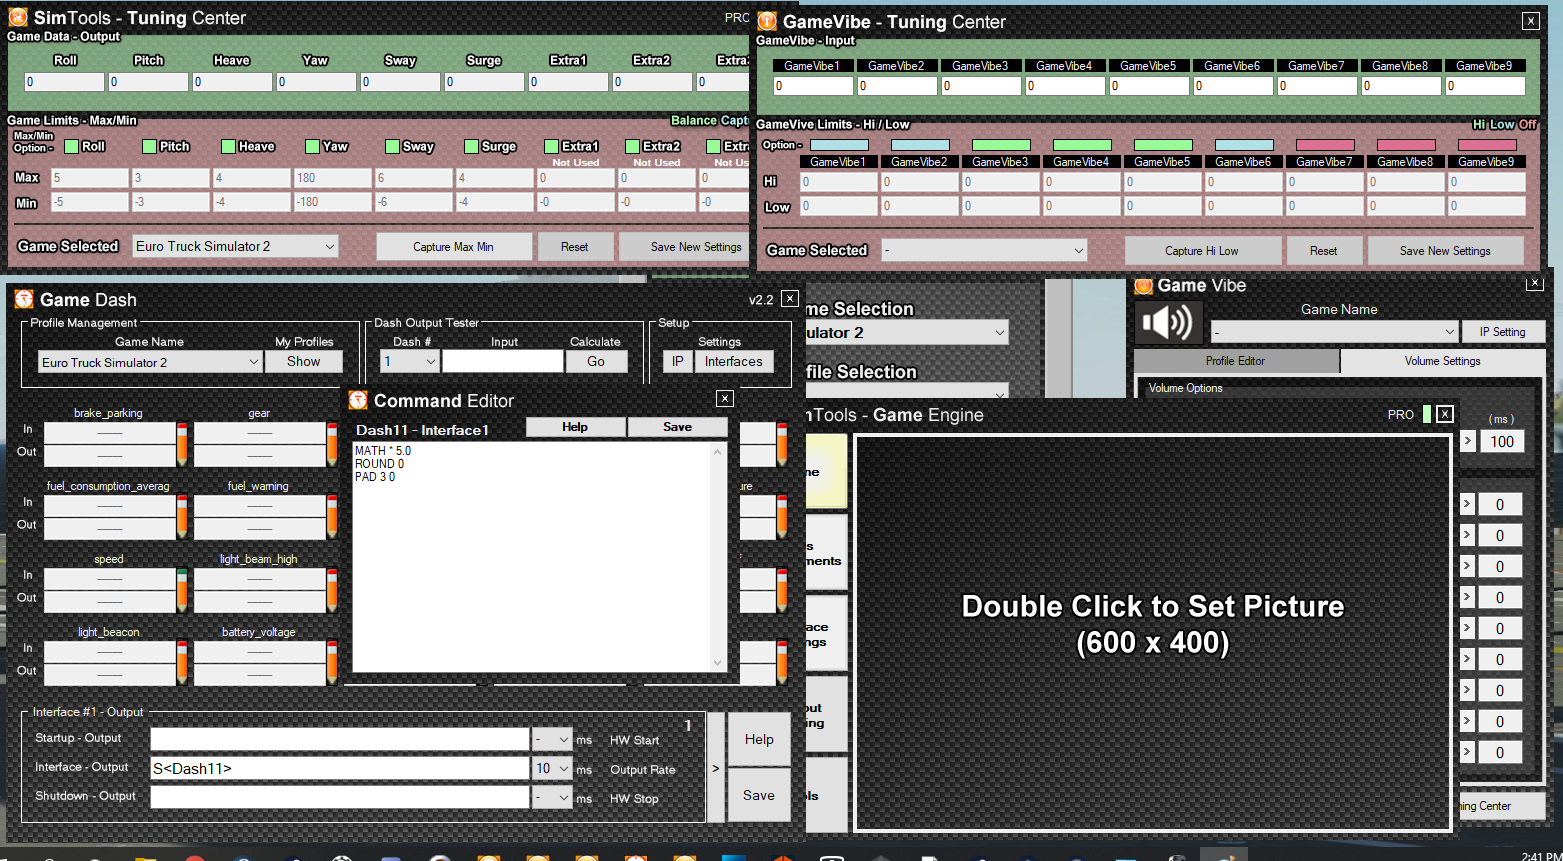The width and height of the screenshot is (1563, 861).
Task: Click Save New Settings in GameVibe Tuning Center
Action: pyautogui.click(x=1445, y=251)
